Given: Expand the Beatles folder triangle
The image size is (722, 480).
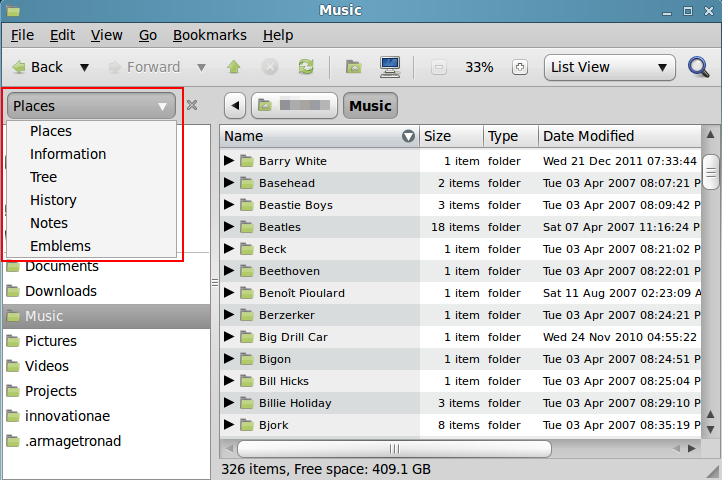Looking at the screenshot, I should [229, 227].
